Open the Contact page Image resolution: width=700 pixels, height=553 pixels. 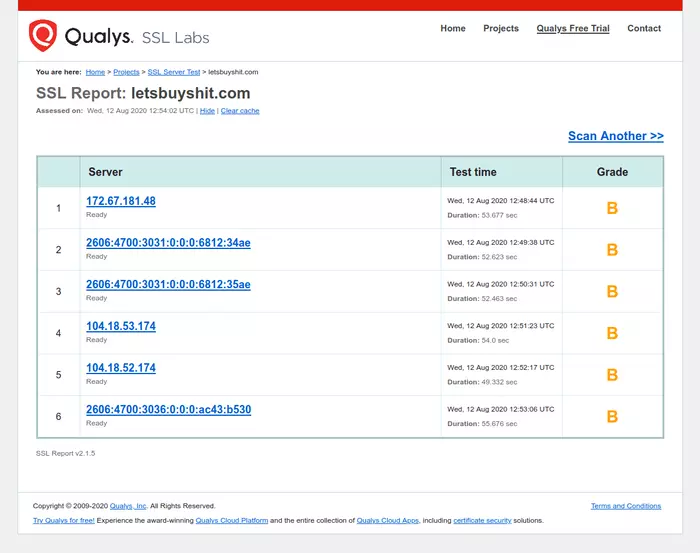click(x=644, y=28)
